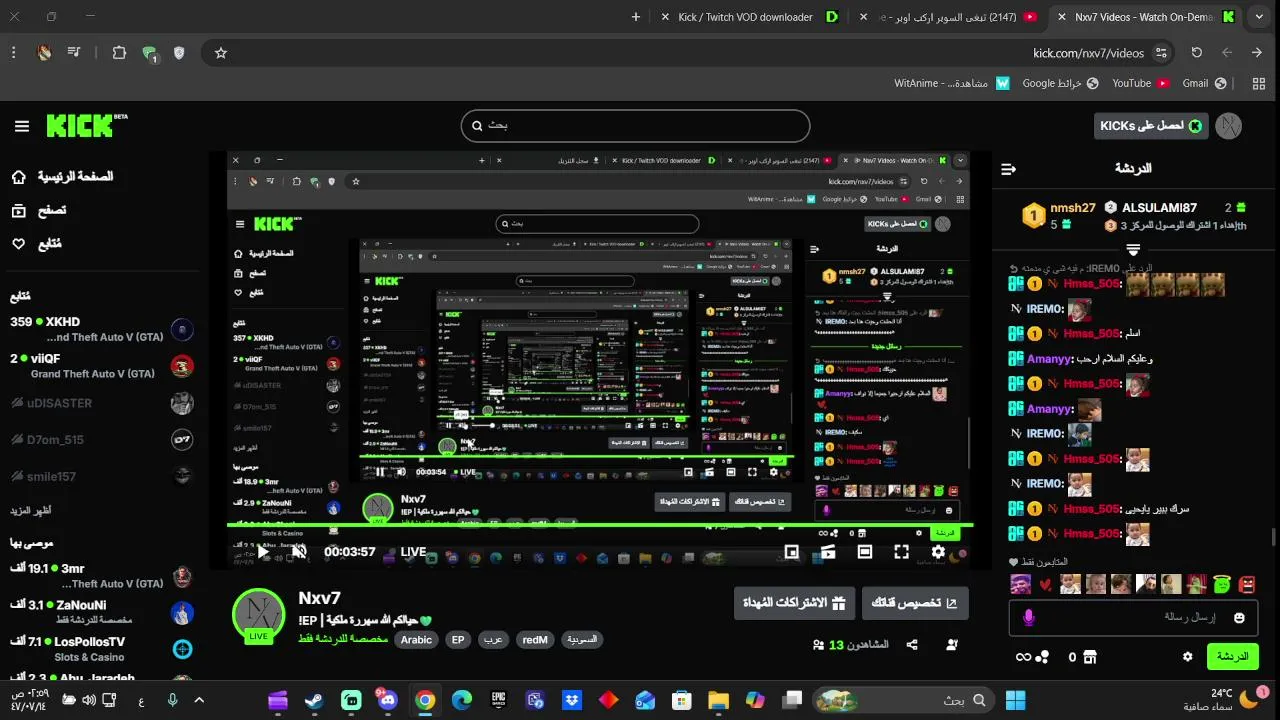The image size is (1280, 720).
Task: Click the KICK beta logo
Action: pyautogui.click(x=86, y=126)
